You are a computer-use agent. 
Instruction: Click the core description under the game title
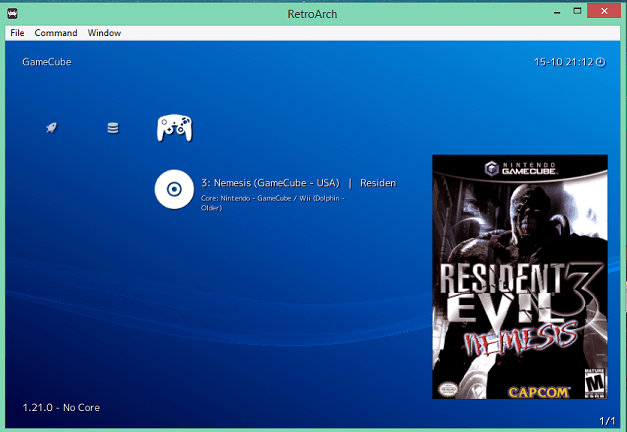pyautogui.click(x=273, y=203)
